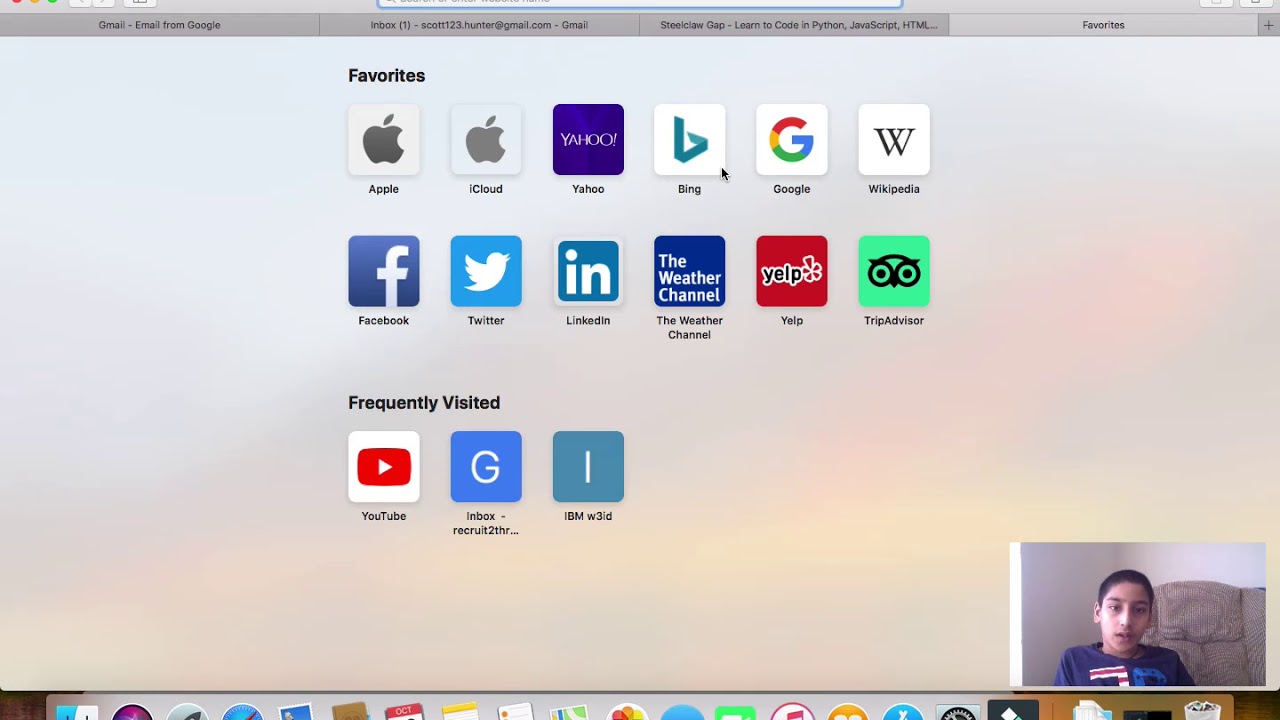1280x720 pixels.
Task: Open YouTube under Frequently Visited
Action: click(x=384, y=467)
